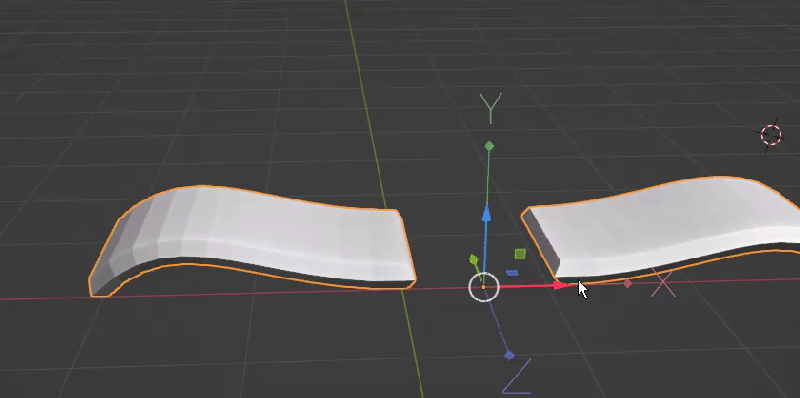800x398 pixels.
Task: Click the green plane-constraint square handle
Action: coord(520,254)
